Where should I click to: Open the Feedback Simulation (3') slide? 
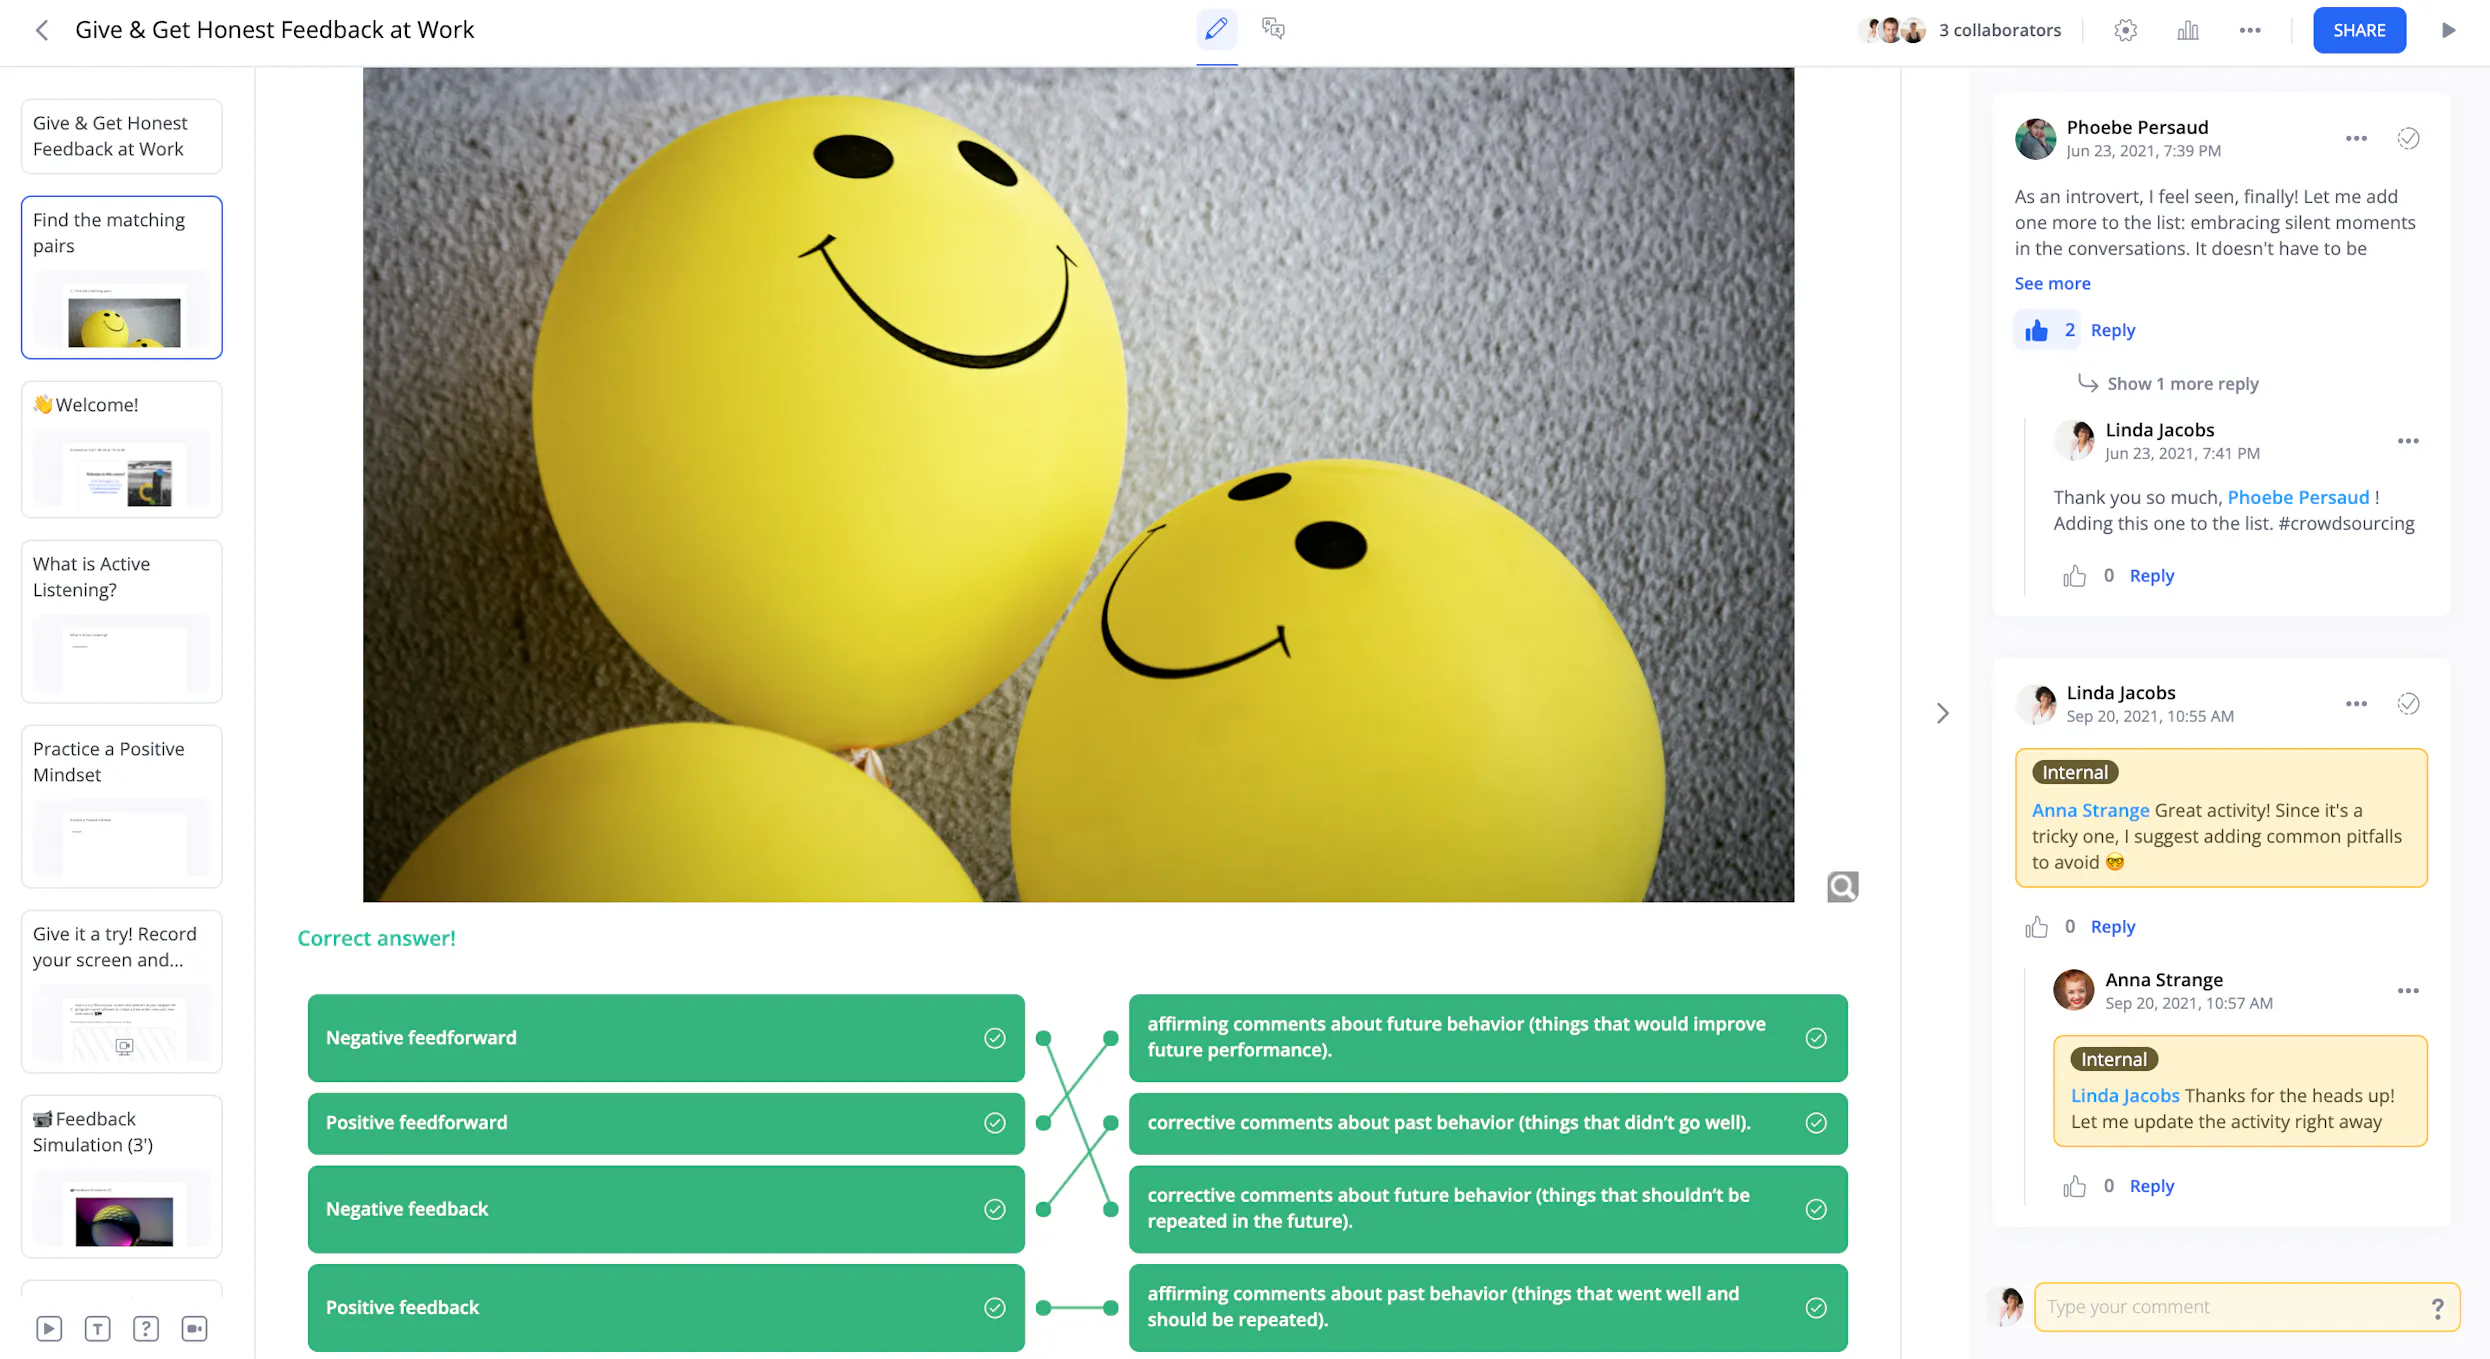click(121, 1176)
